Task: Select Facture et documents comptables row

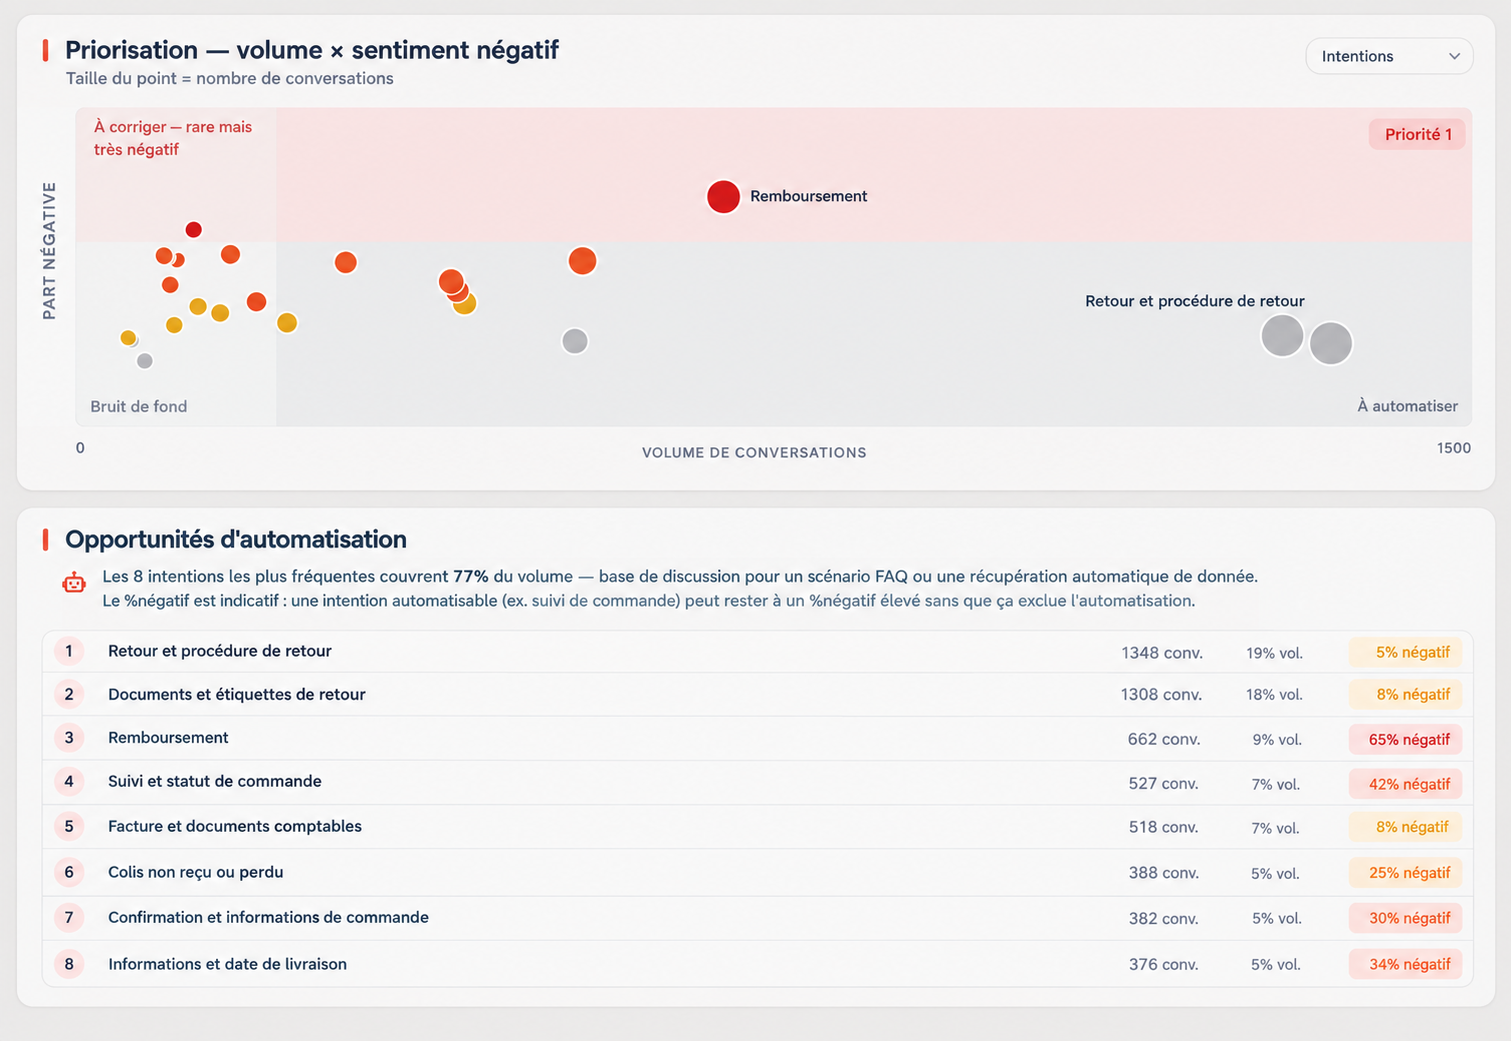Action: (x=757, y=827)
